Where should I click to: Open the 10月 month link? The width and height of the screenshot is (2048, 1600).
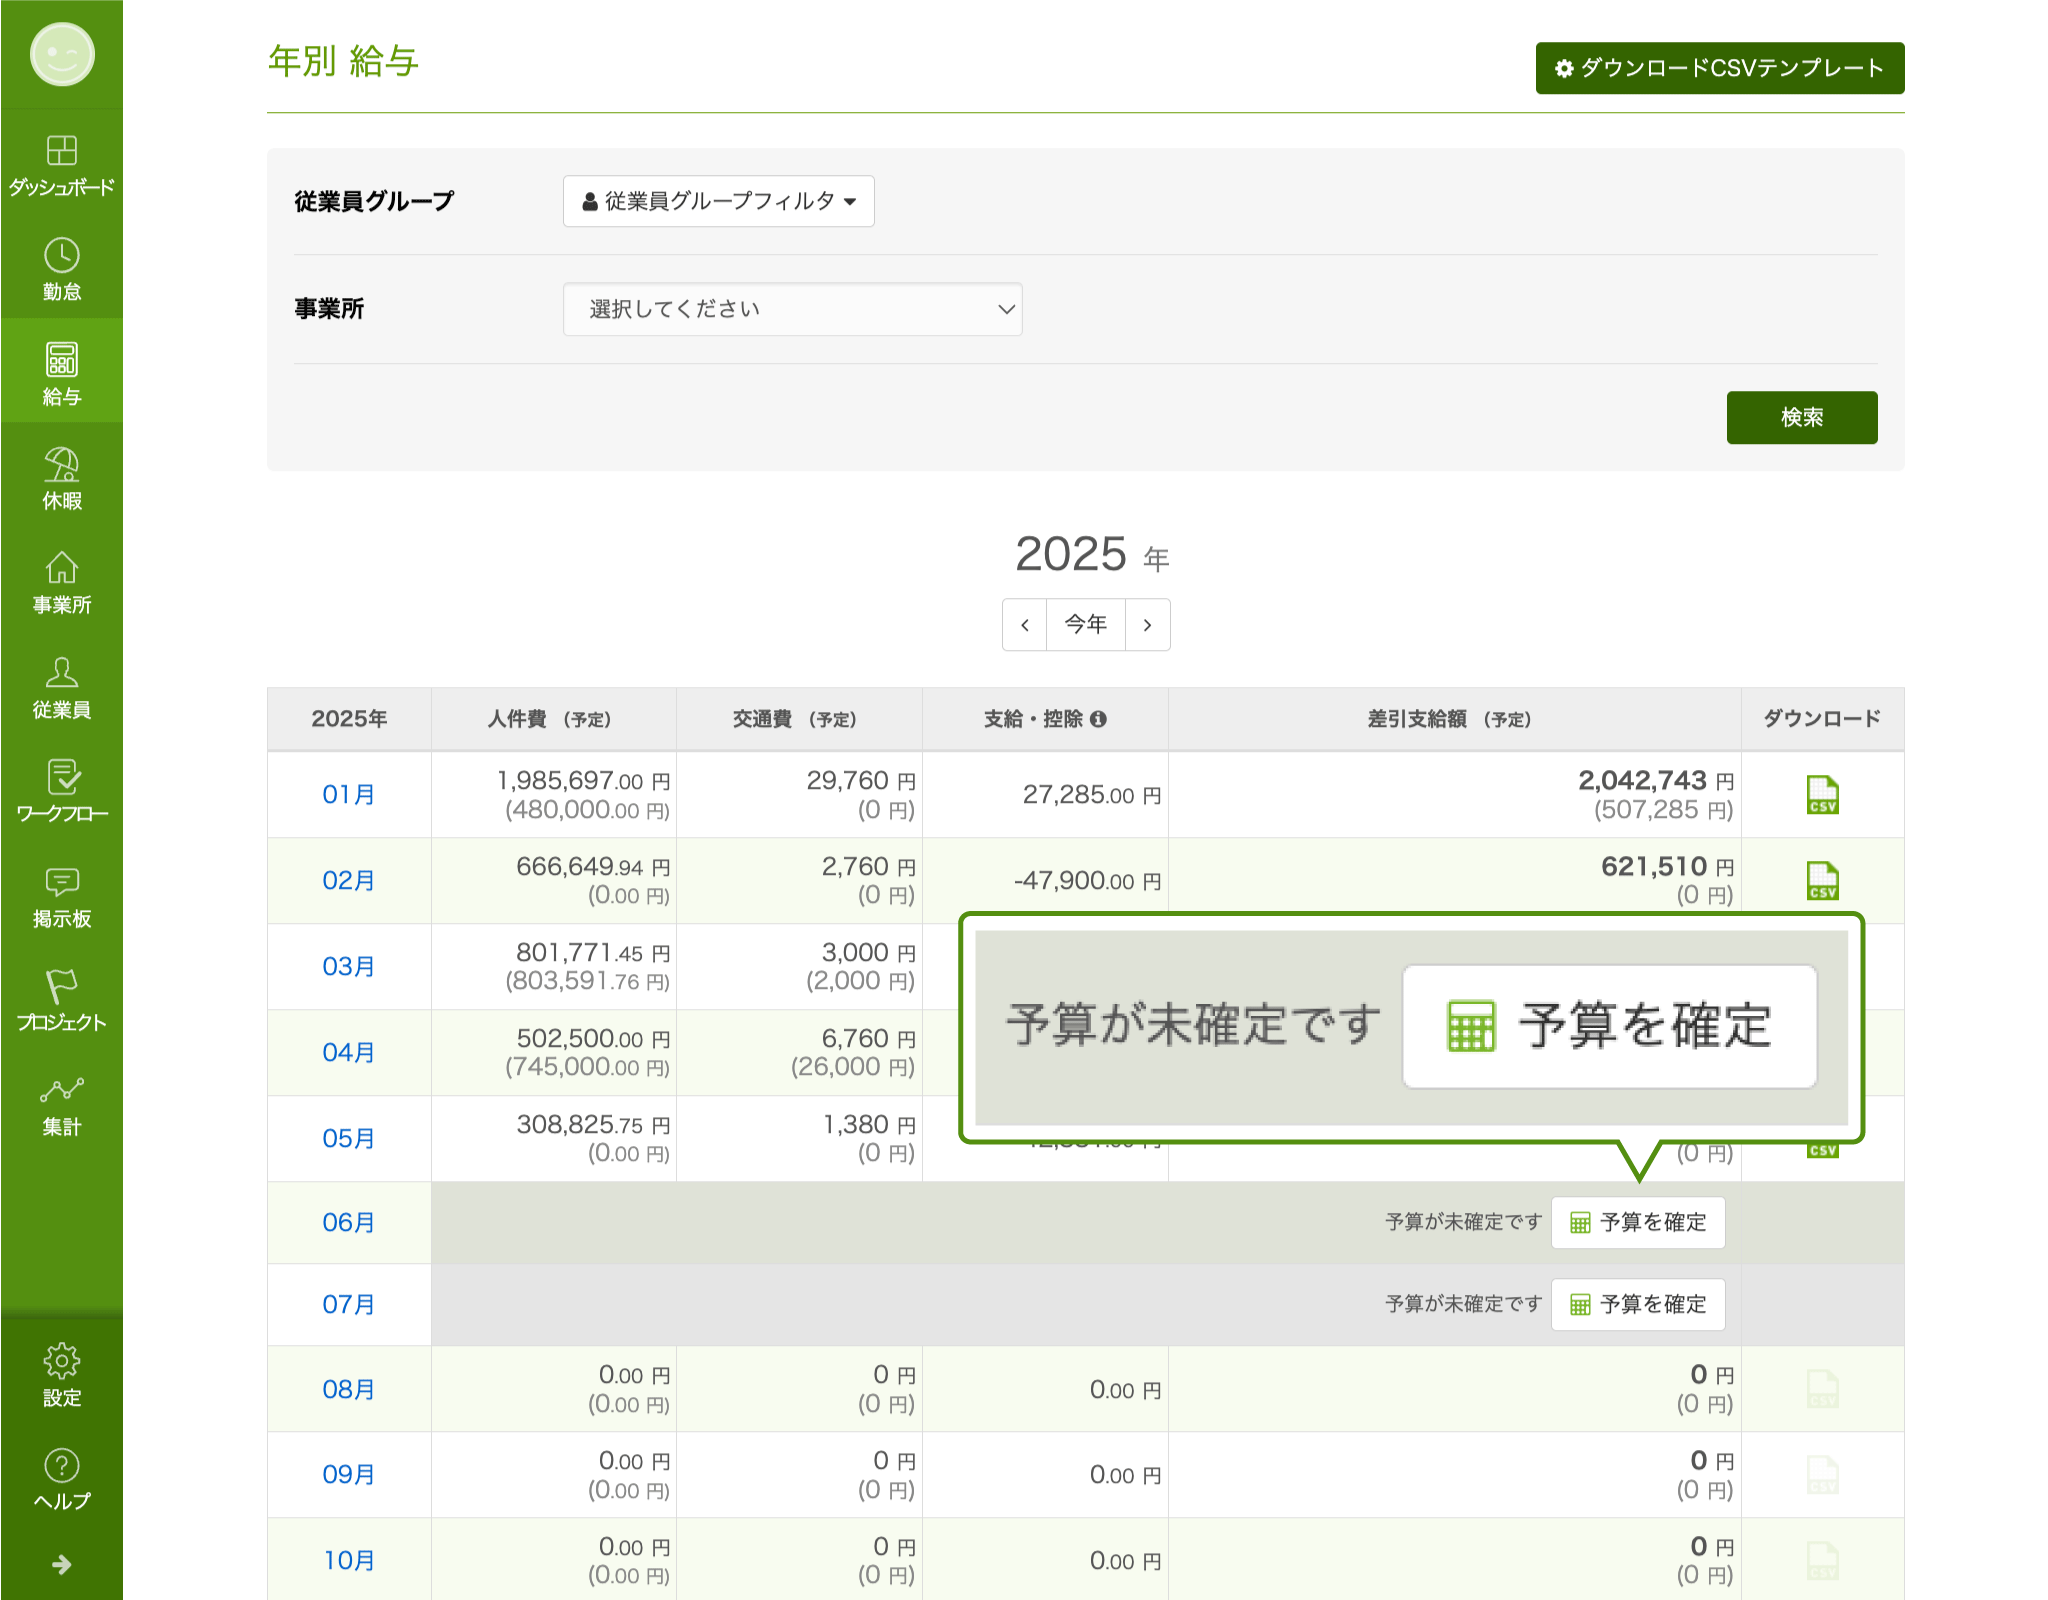pos(349,1561)
